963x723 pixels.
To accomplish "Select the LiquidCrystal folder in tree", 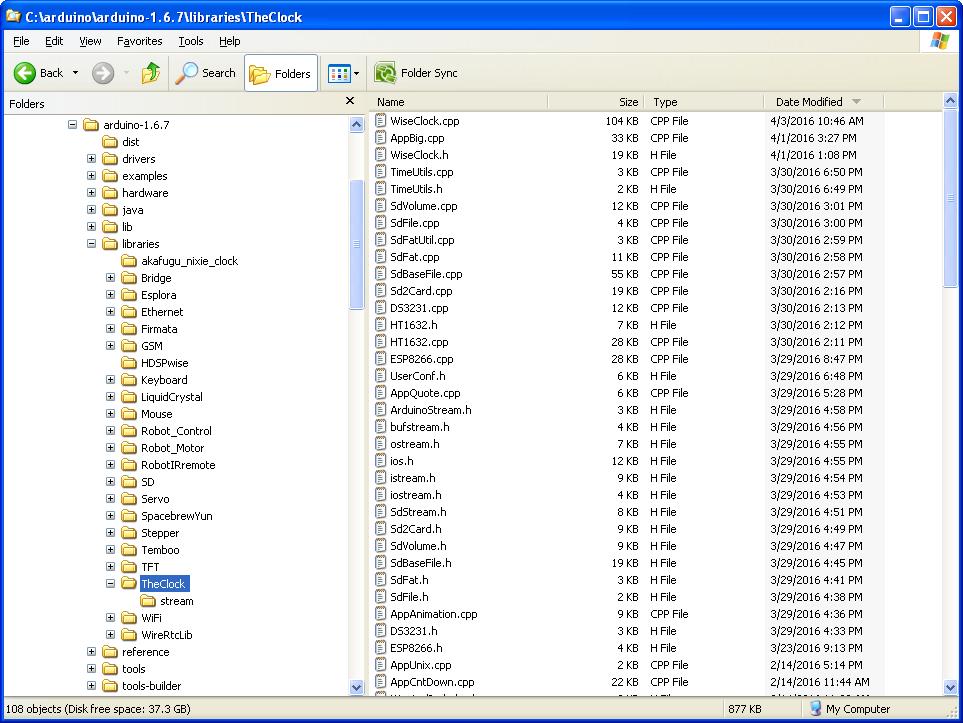I will click(172, 397).
